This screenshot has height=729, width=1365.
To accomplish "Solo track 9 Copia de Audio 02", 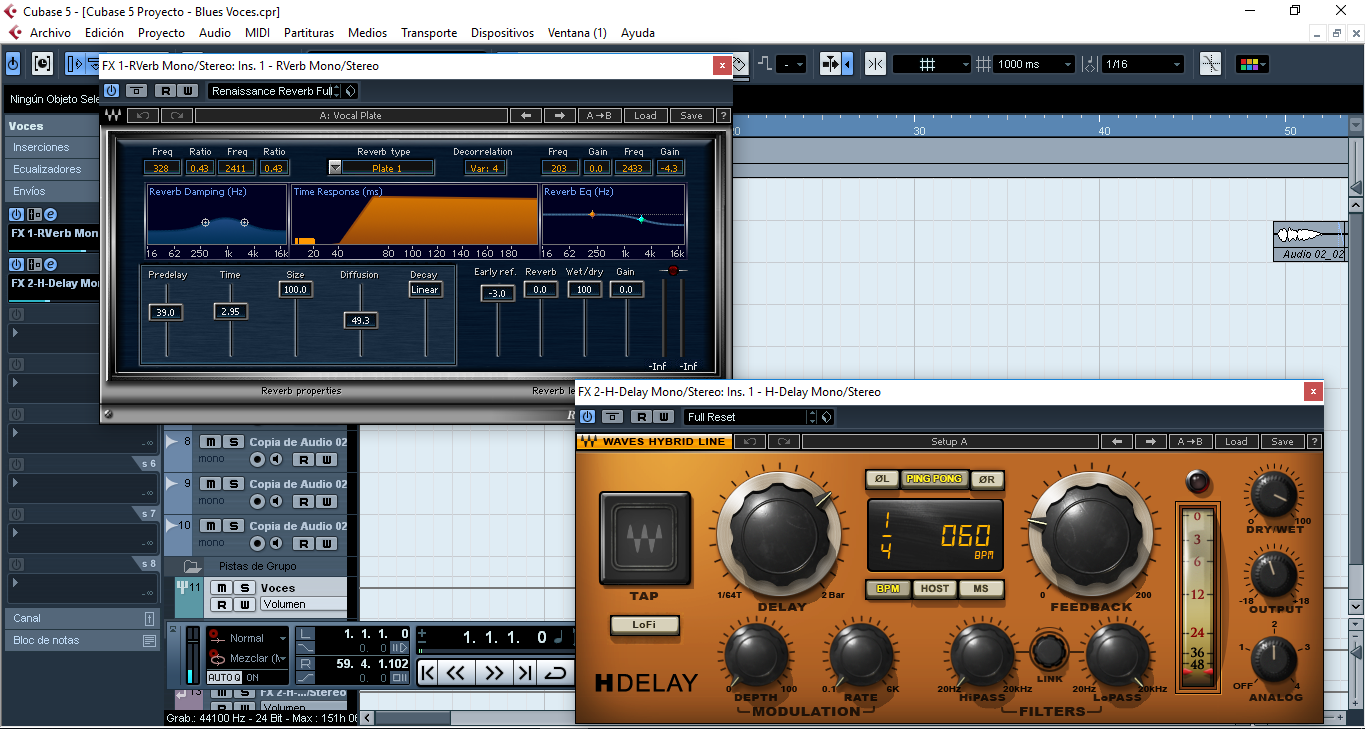I will [x=233, y=484].
